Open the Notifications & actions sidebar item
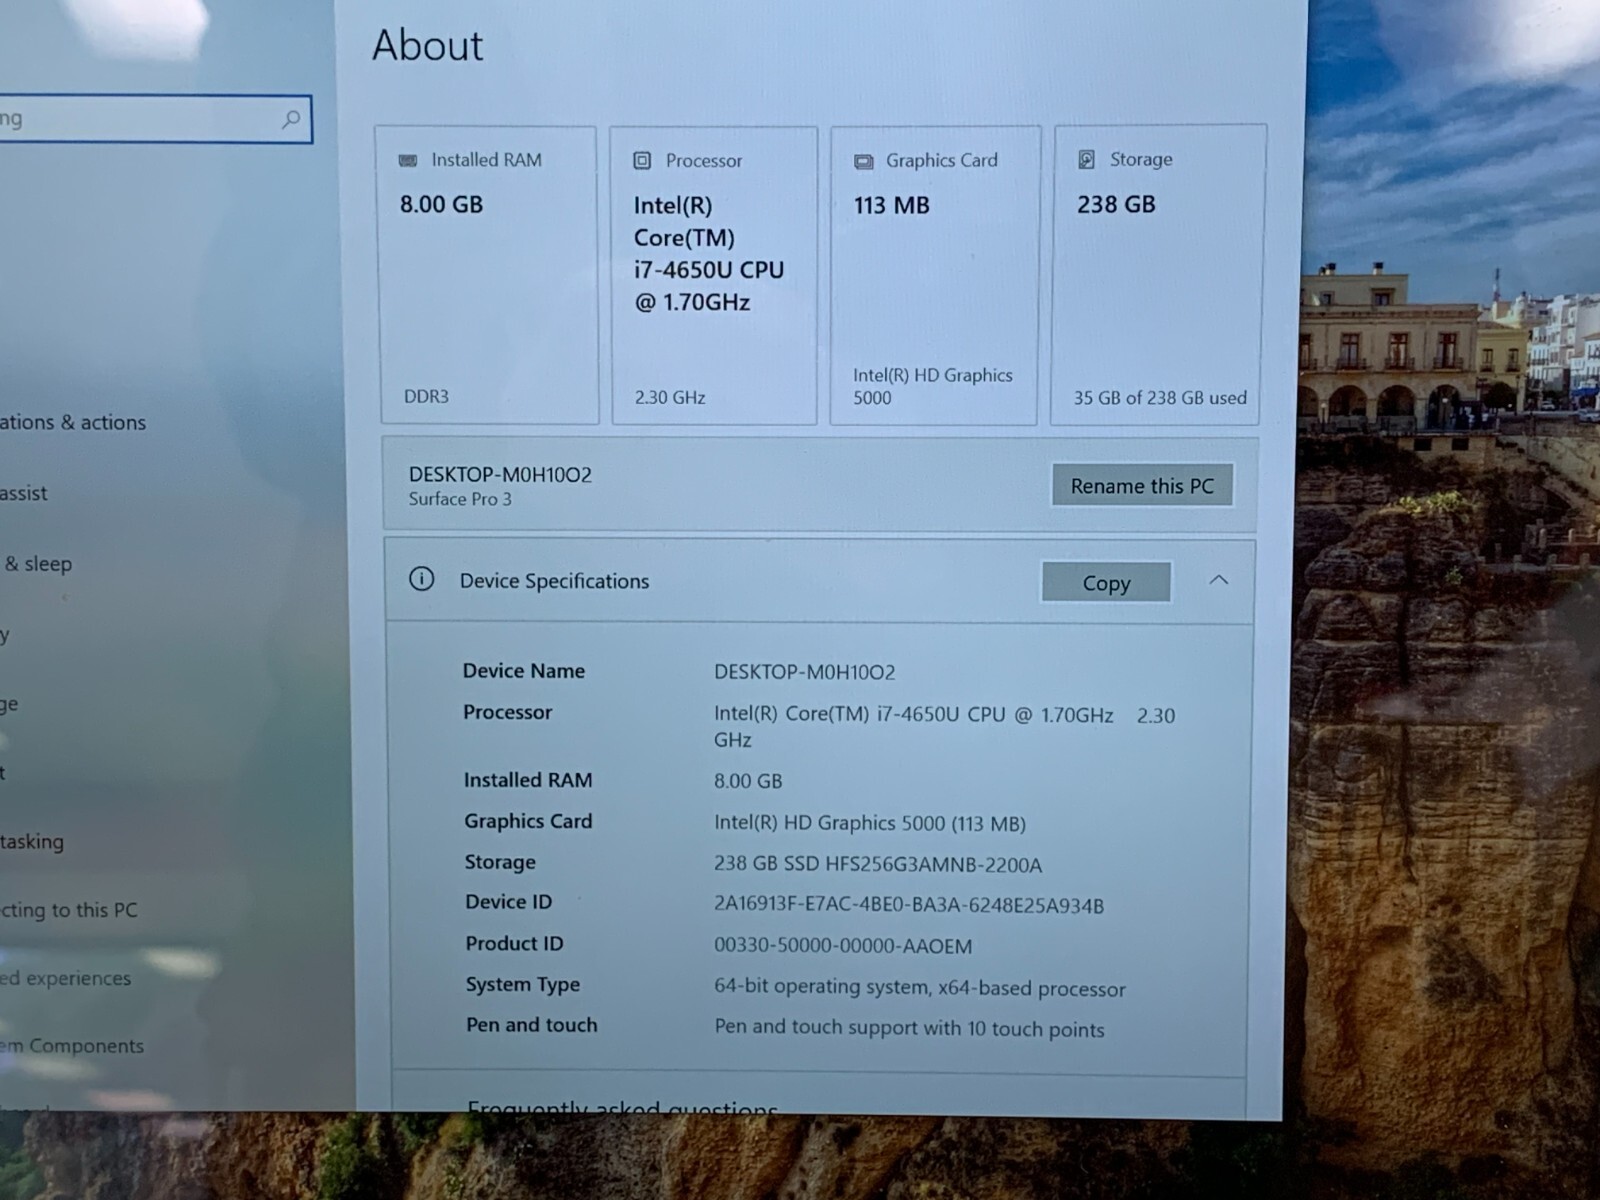 [73, 422]
